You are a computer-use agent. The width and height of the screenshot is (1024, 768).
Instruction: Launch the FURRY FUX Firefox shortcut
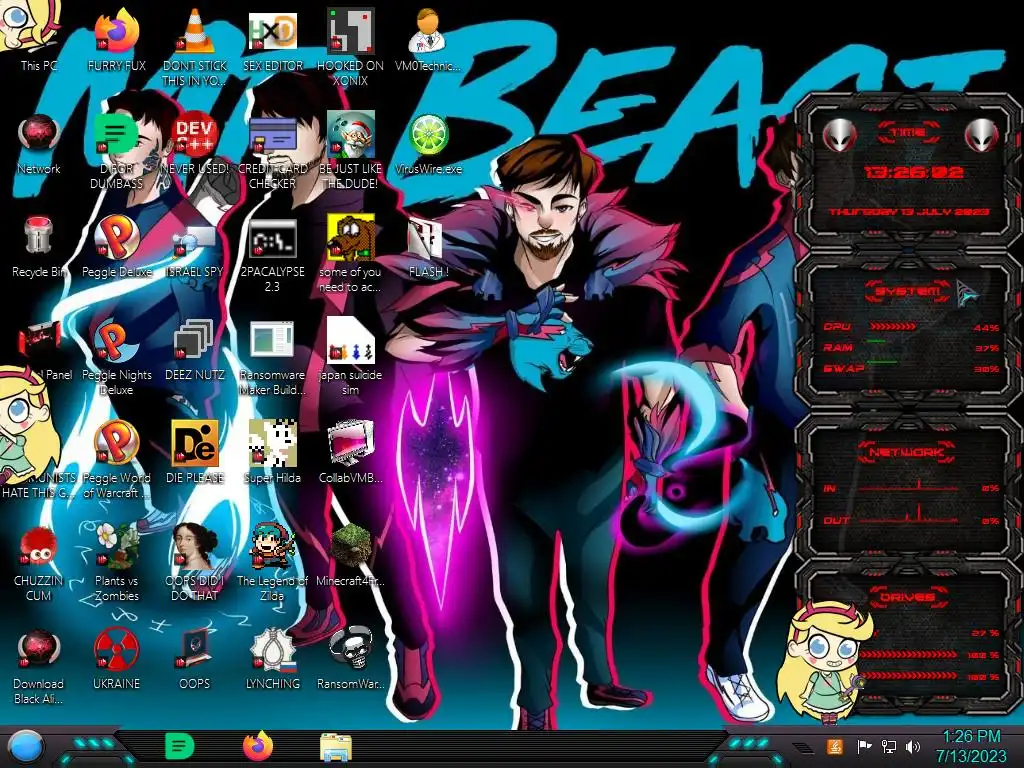click(x=116, y=40)
